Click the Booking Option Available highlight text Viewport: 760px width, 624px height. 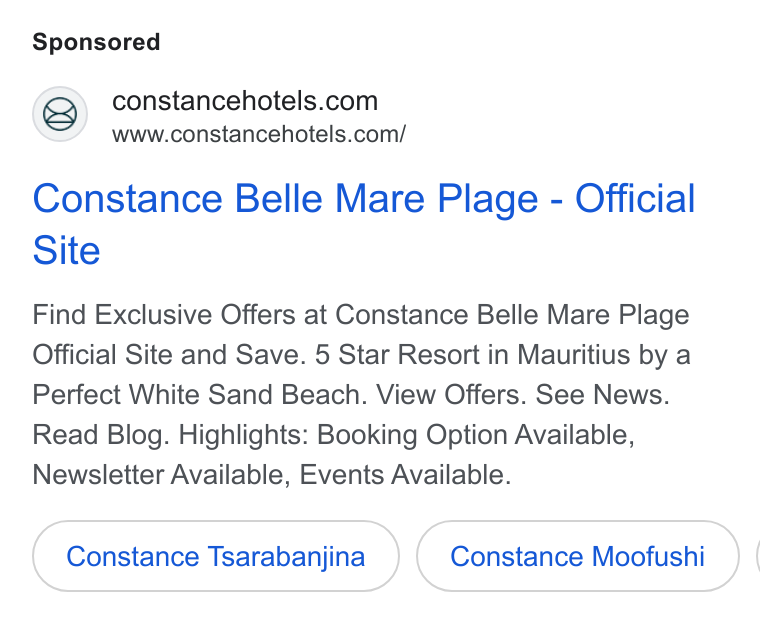pyautogui.click(x=476, y=434)
